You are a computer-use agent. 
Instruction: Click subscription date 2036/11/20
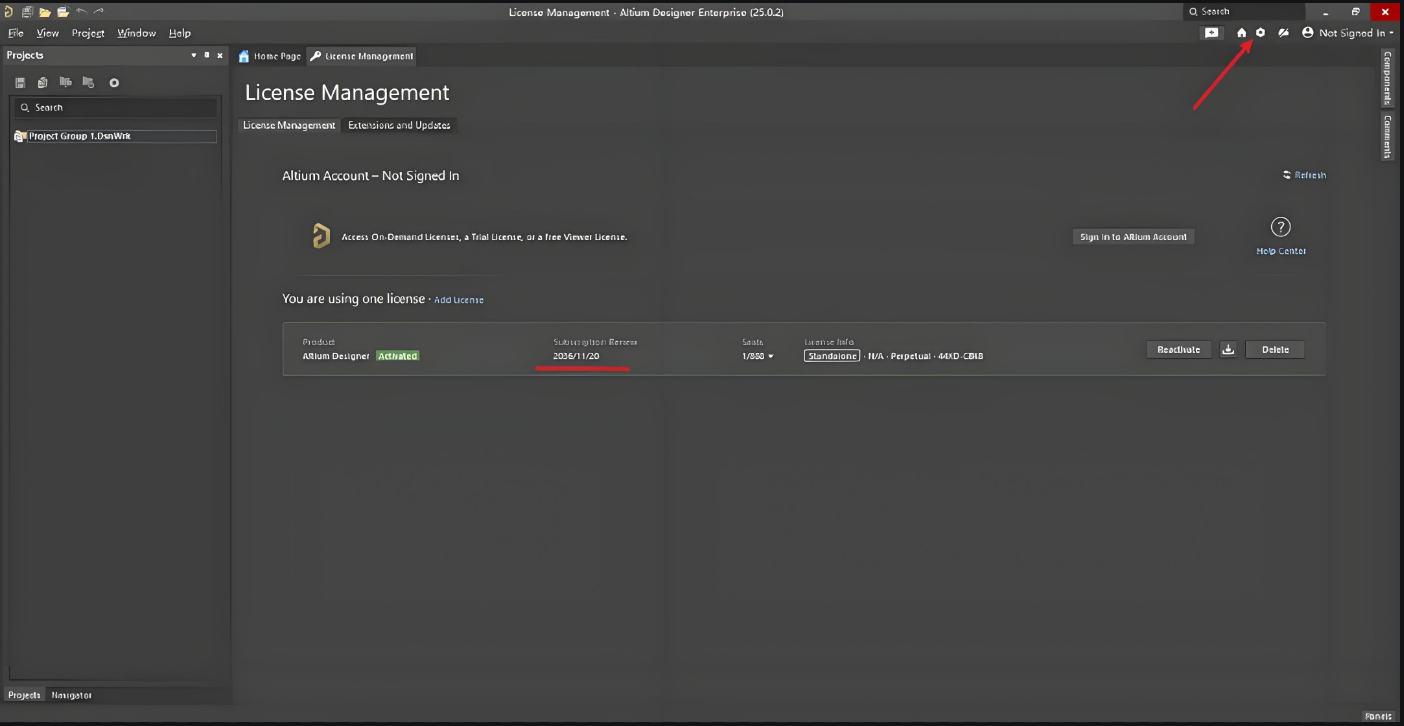pos(576,356)
